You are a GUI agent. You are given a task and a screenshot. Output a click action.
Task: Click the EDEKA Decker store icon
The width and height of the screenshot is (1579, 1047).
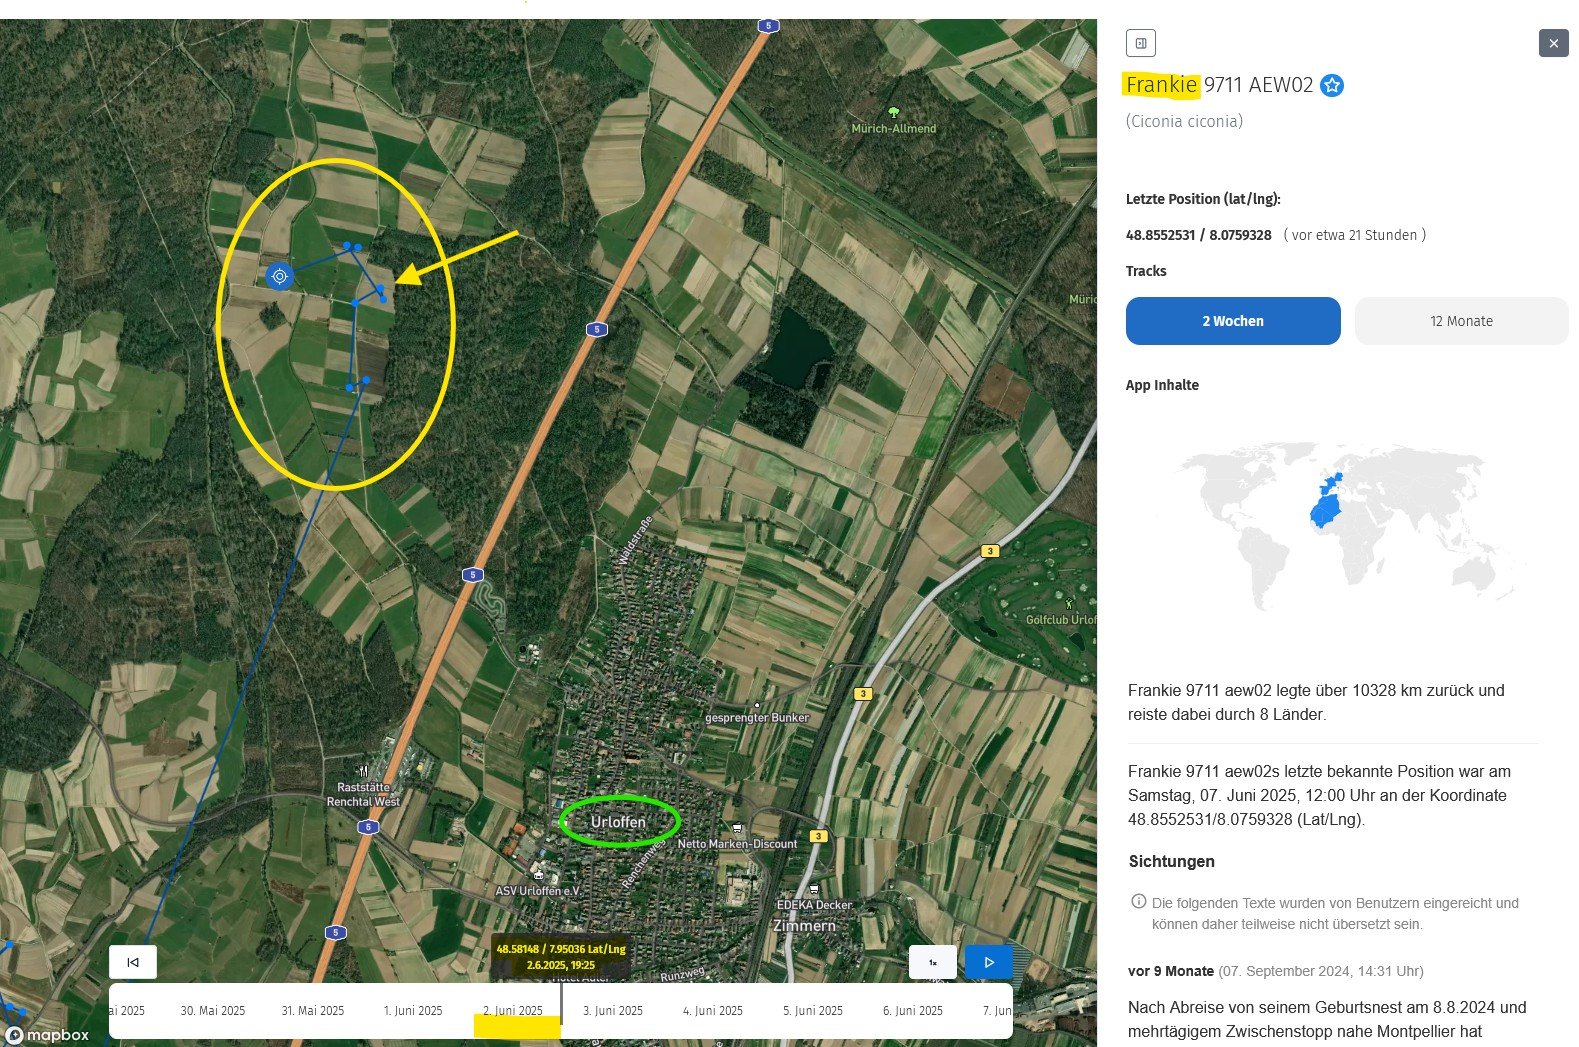click(x=814, y=889)
